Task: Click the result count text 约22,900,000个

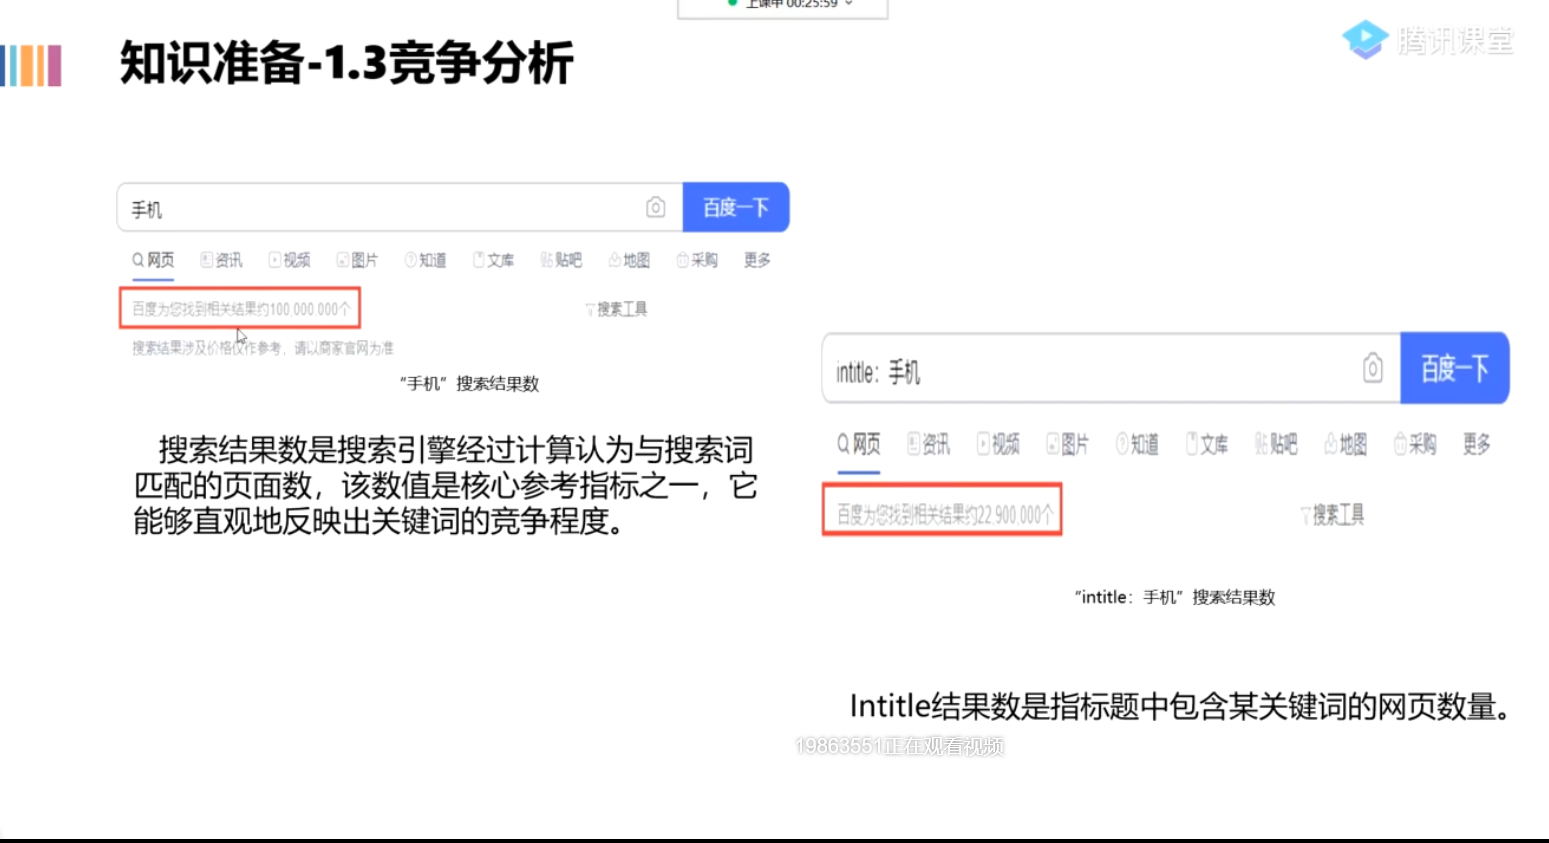Action: [x=1010, y=514]
